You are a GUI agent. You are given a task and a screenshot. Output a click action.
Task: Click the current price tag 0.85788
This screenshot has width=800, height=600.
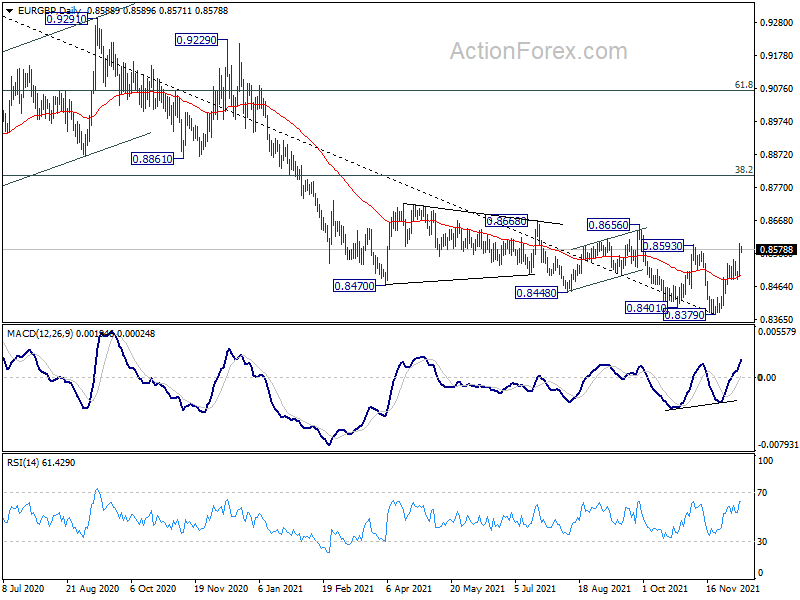(x=776, y=249)
